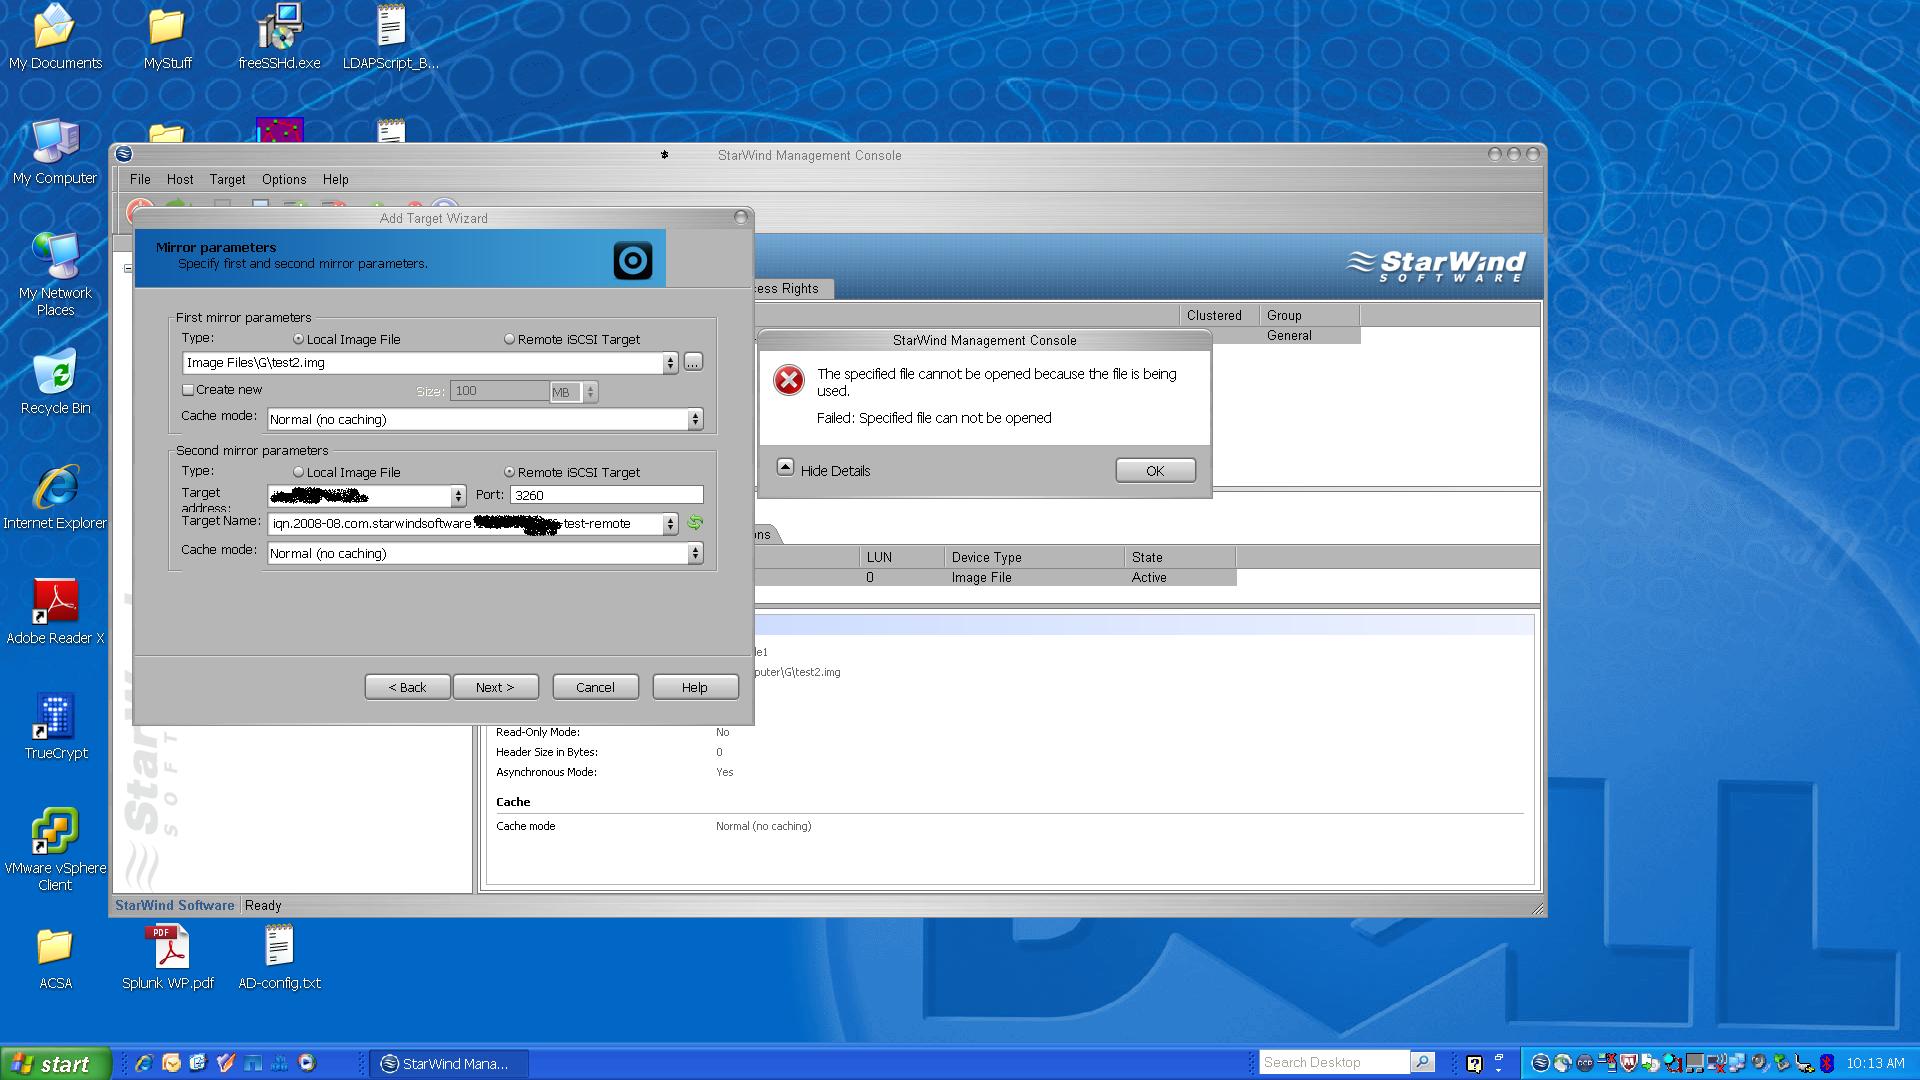Open the image file path dropdown
The width and height of the screenshot is (1920, 1080).
[x=670, y=363]
